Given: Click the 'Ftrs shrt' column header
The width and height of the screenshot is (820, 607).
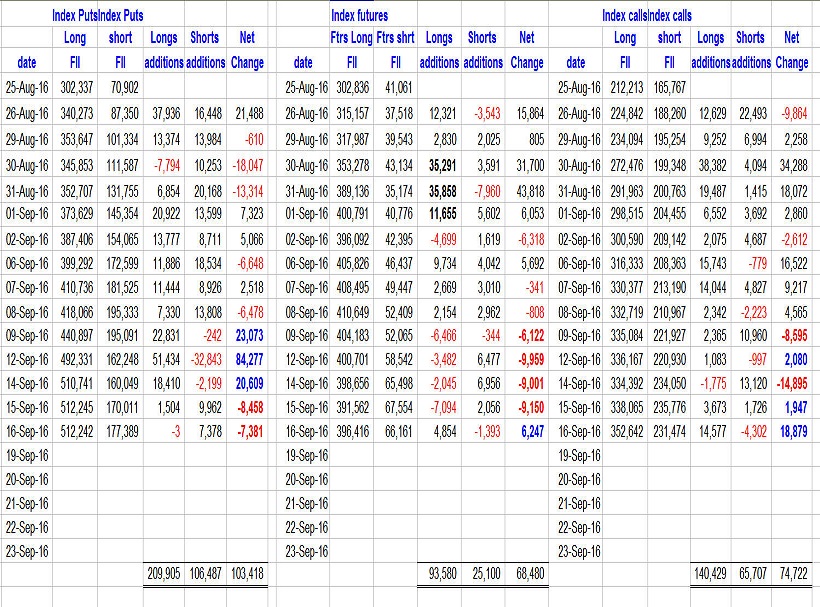Looking at the screenshot, I should point(395,38).
